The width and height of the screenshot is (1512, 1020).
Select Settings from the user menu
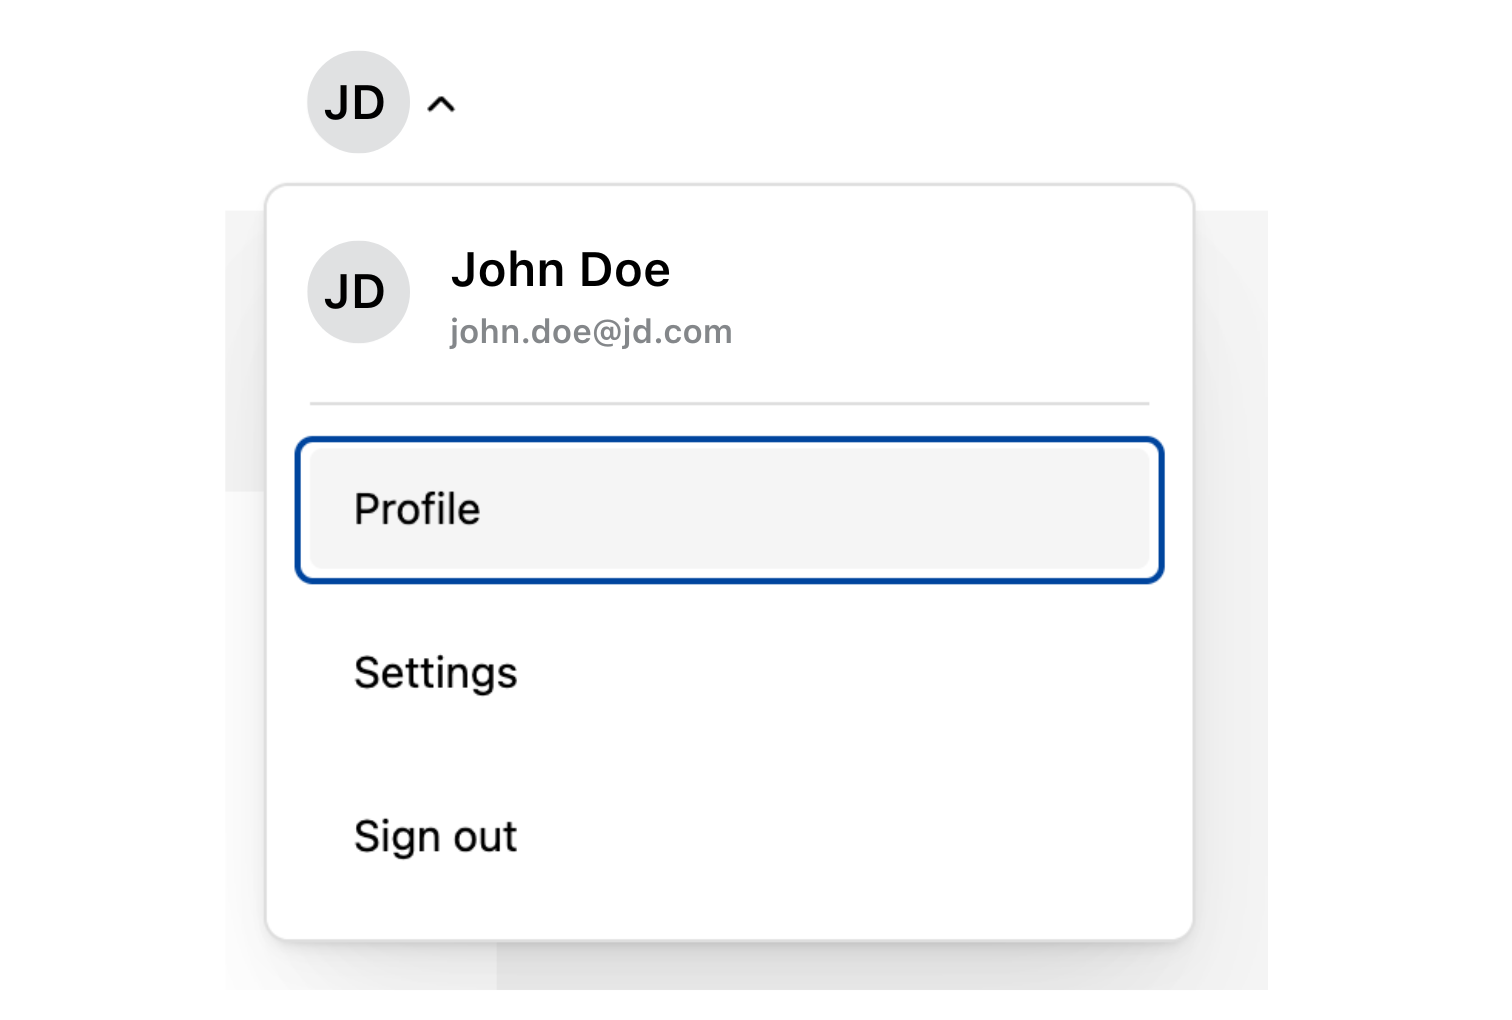point(729,673)
